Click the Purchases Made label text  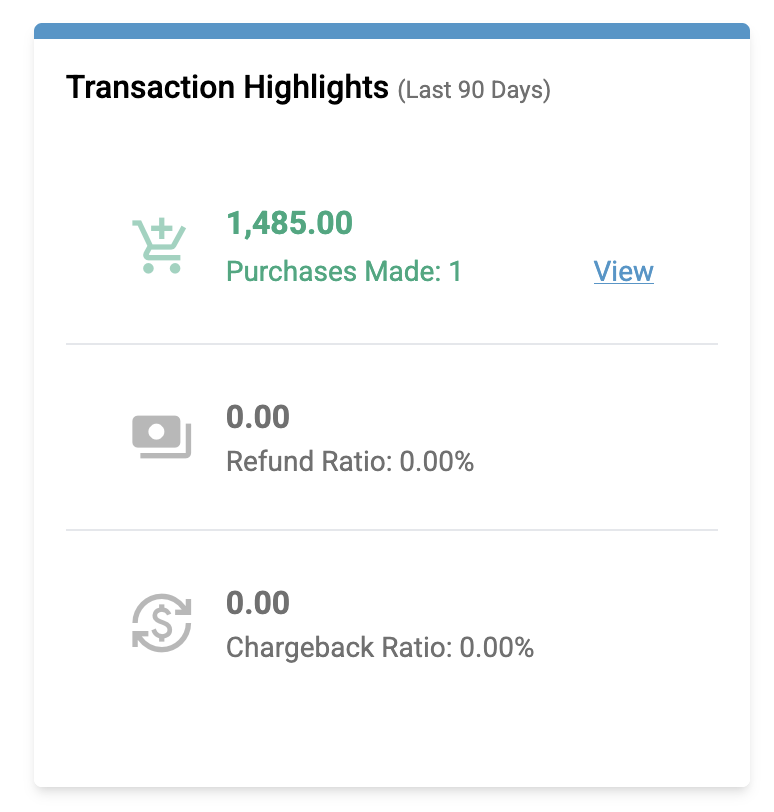(x=332, y=271)
